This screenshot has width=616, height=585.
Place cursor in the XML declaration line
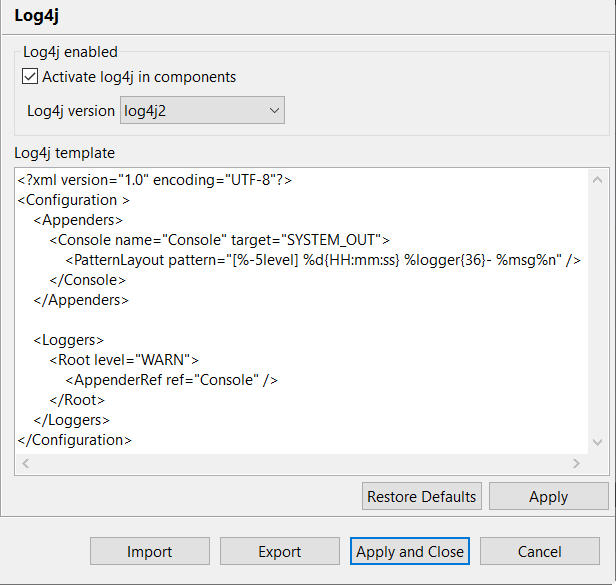click(155, 180)
